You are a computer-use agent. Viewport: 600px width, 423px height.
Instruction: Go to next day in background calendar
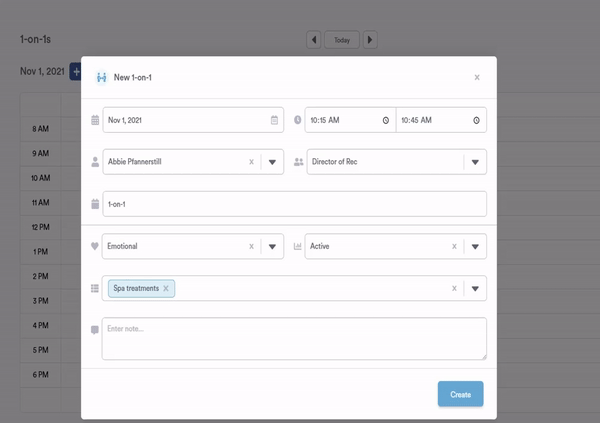pyautogui.click(x=370, y=40)
